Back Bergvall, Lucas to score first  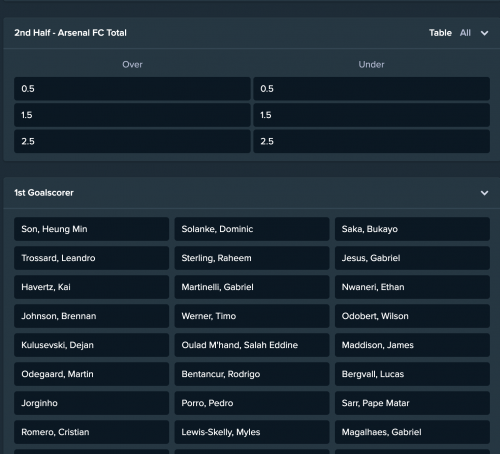tap(412, 374)
